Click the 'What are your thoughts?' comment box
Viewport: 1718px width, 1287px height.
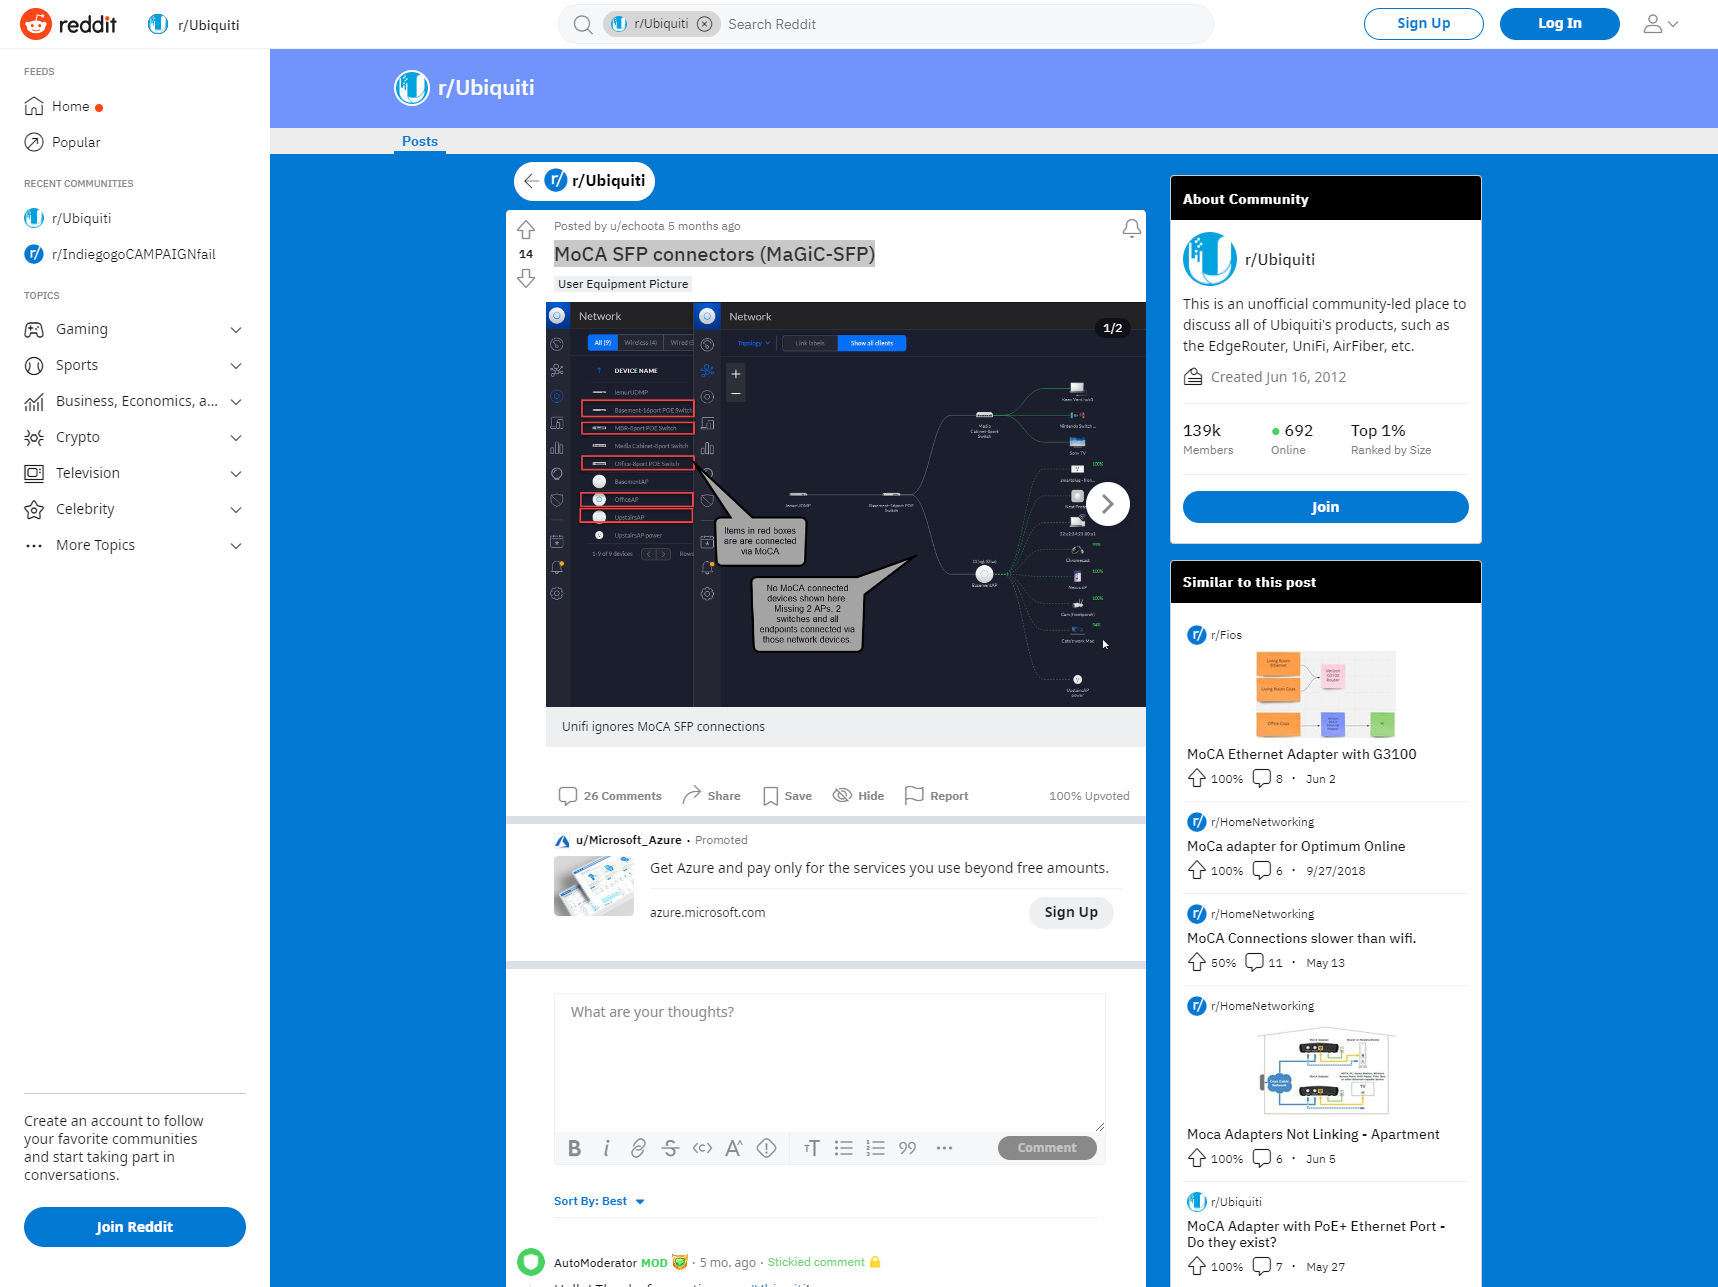click(830, 1062)
